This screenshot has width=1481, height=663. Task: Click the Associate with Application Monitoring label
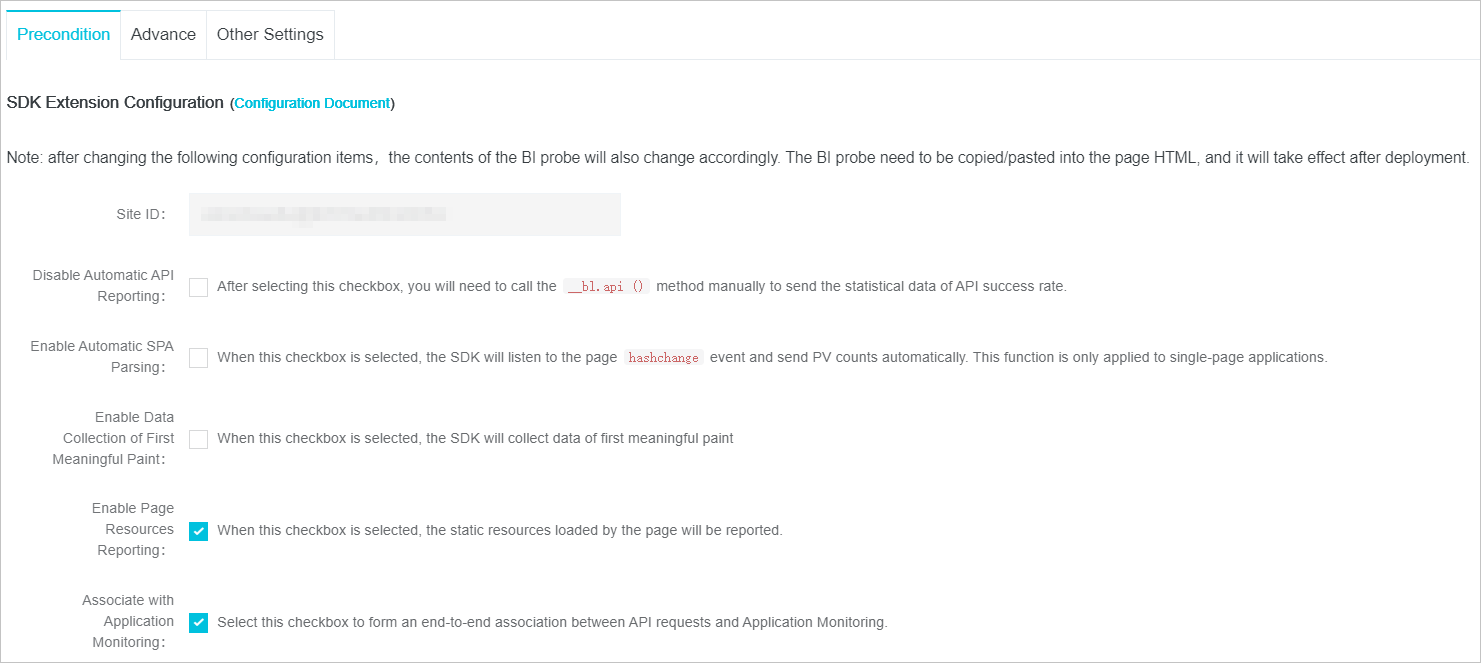(x=128, y=621)
